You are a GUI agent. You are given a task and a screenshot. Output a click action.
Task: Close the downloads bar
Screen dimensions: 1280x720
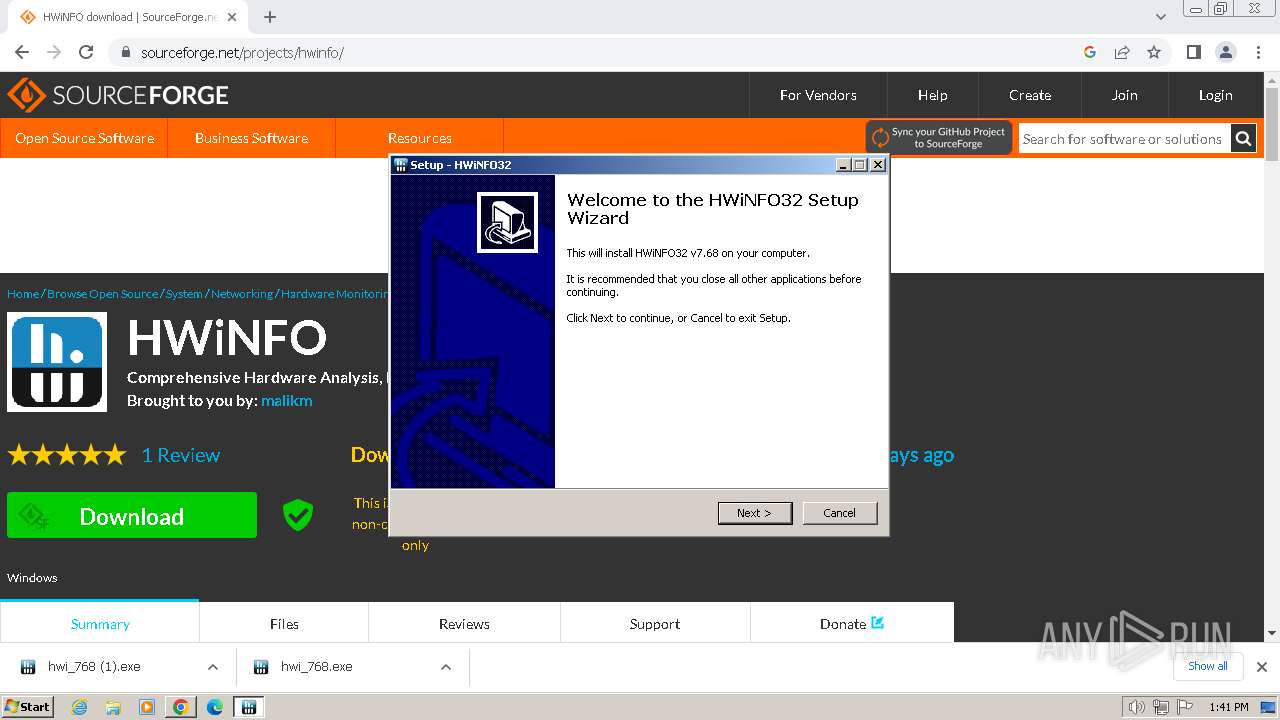click(x=1262, y=667)
